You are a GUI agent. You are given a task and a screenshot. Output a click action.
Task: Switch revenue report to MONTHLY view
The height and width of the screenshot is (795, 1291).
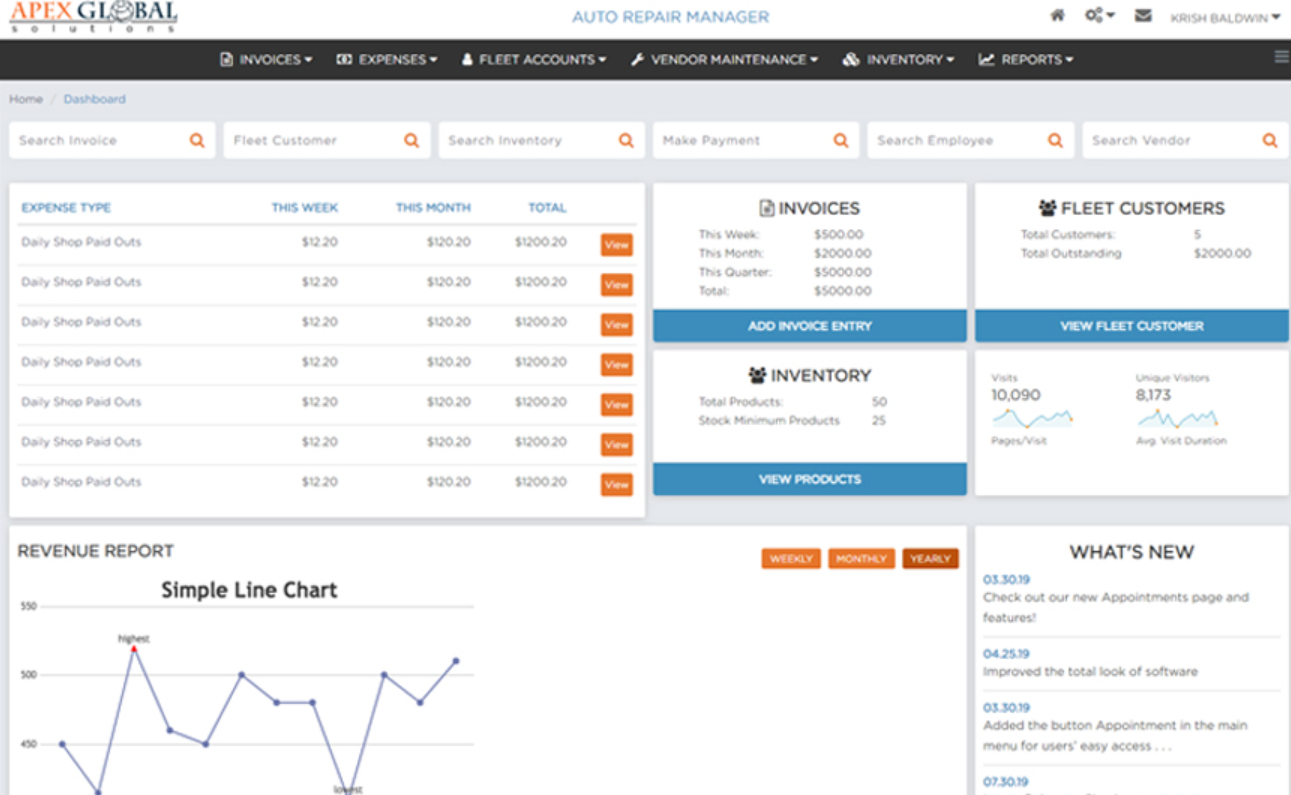(x=861, y=558)
